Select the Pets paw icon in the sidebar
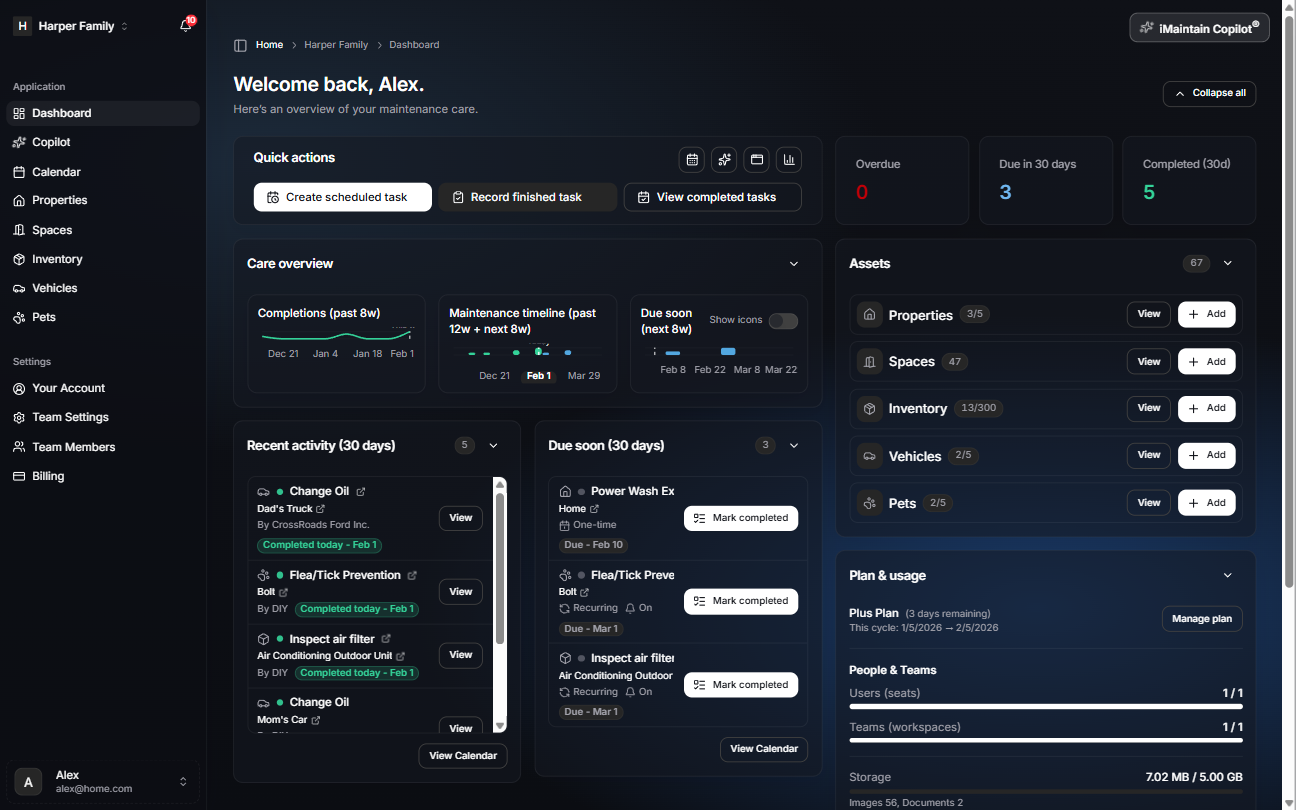 [x=17, y=317]
